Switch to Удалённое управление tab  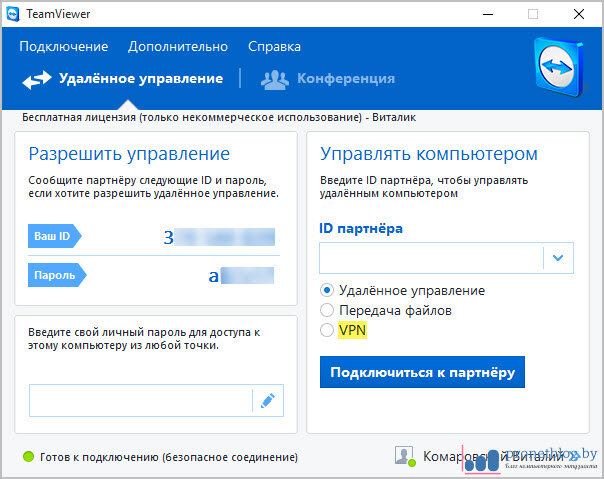123,79
